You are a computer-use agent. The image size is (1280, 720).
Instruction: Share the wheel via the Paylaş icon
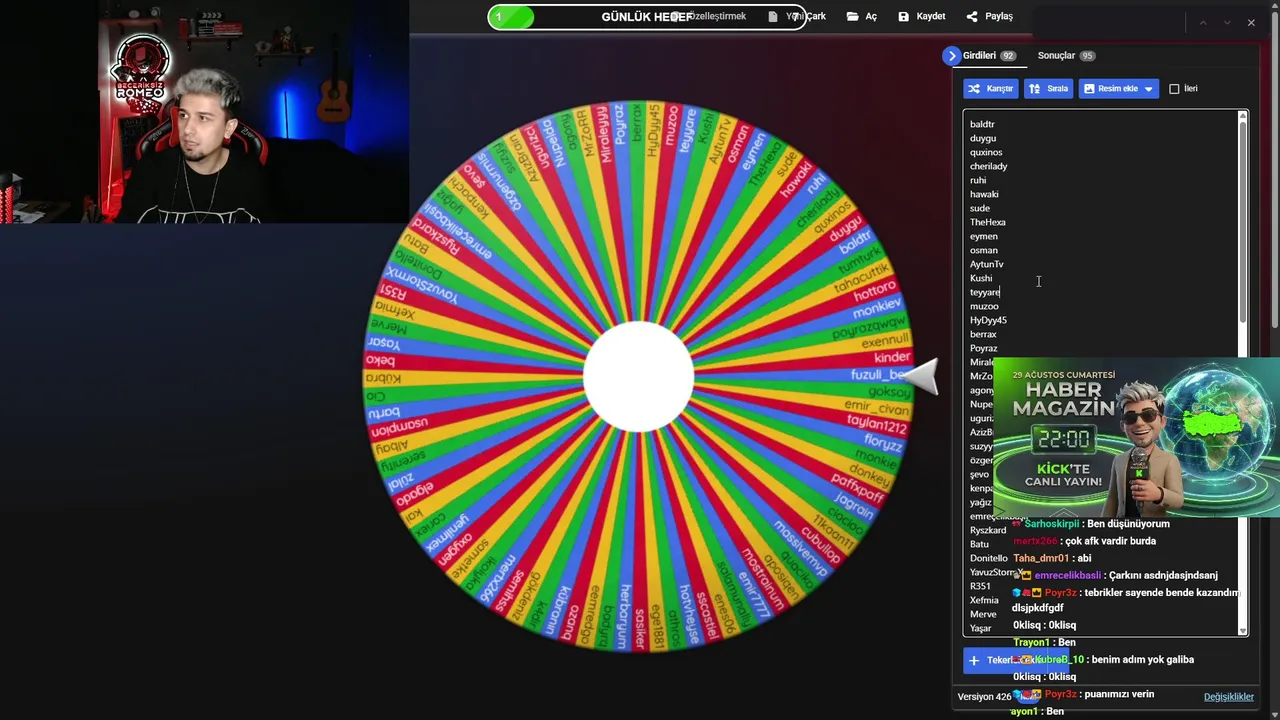click(x=972, y=16)
